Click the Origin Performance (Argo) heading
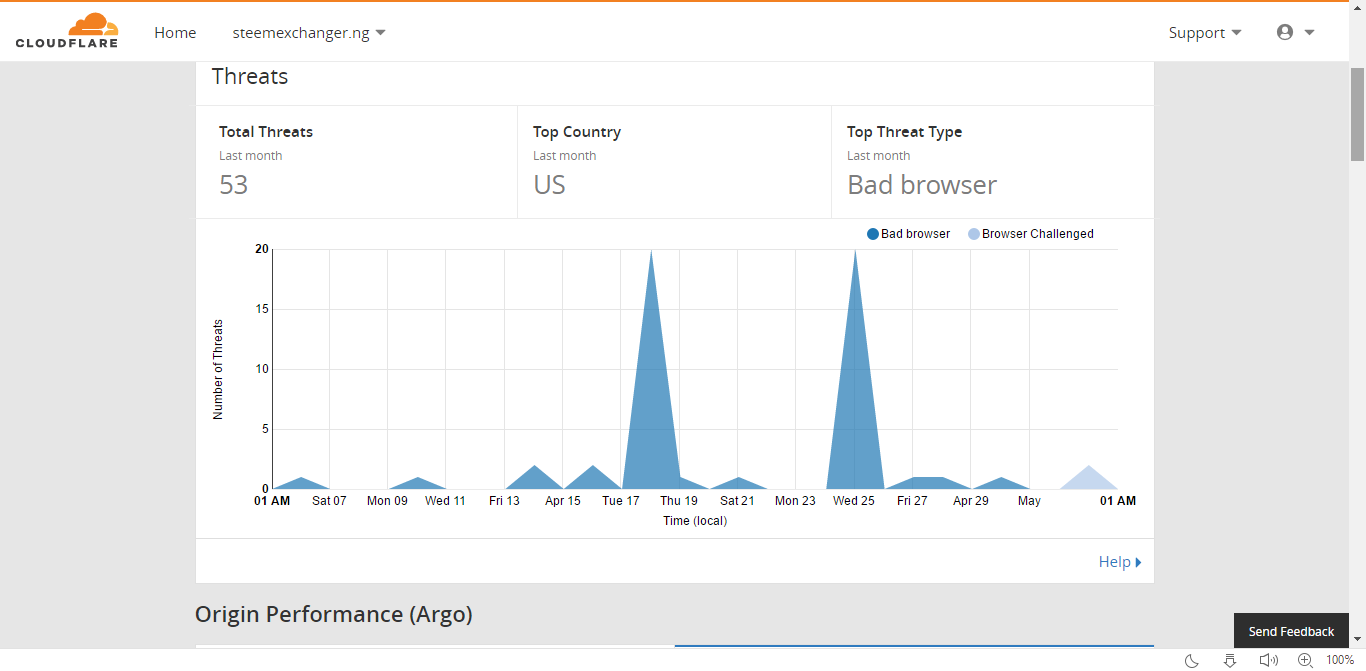Screen dimensions: 1366x671 (x=334, y=614)
